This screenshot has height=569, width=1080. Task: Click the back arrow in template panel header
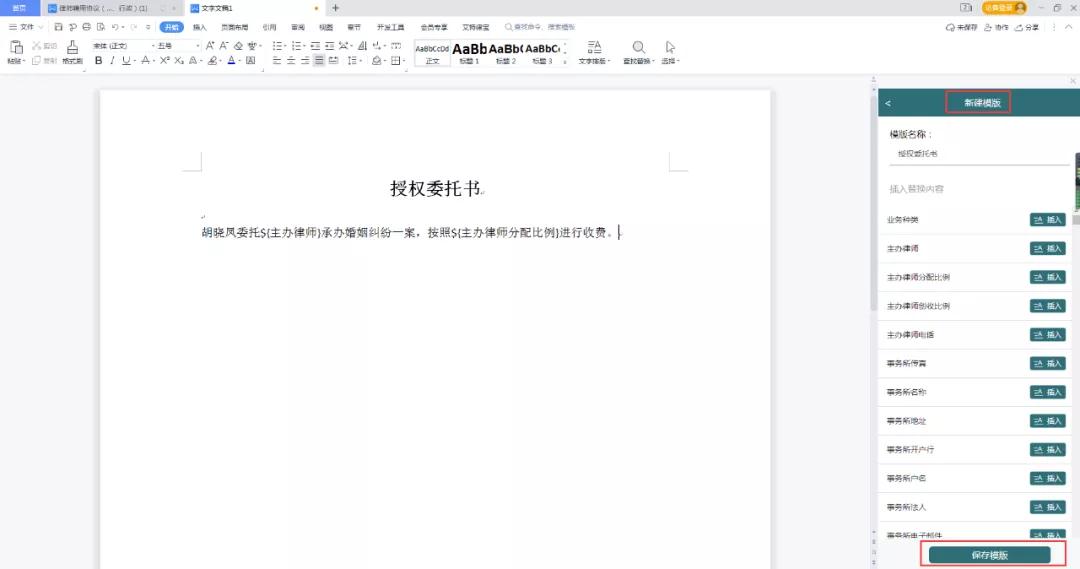(888, 103)
